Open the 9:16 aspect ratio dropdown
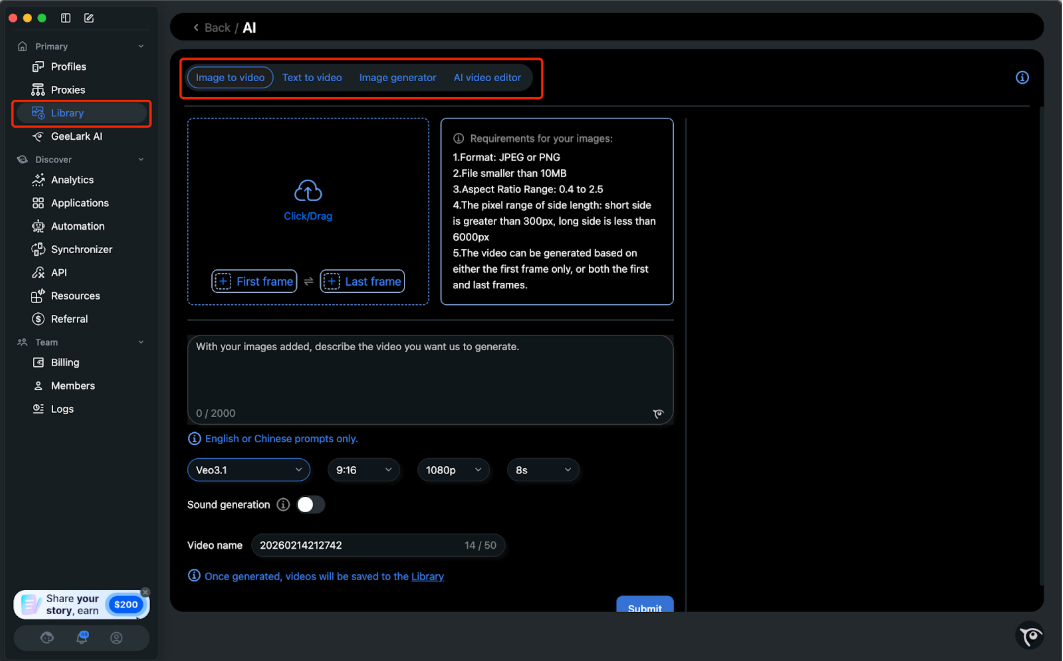The image size is (1063, 661). [x=363, y=470]
